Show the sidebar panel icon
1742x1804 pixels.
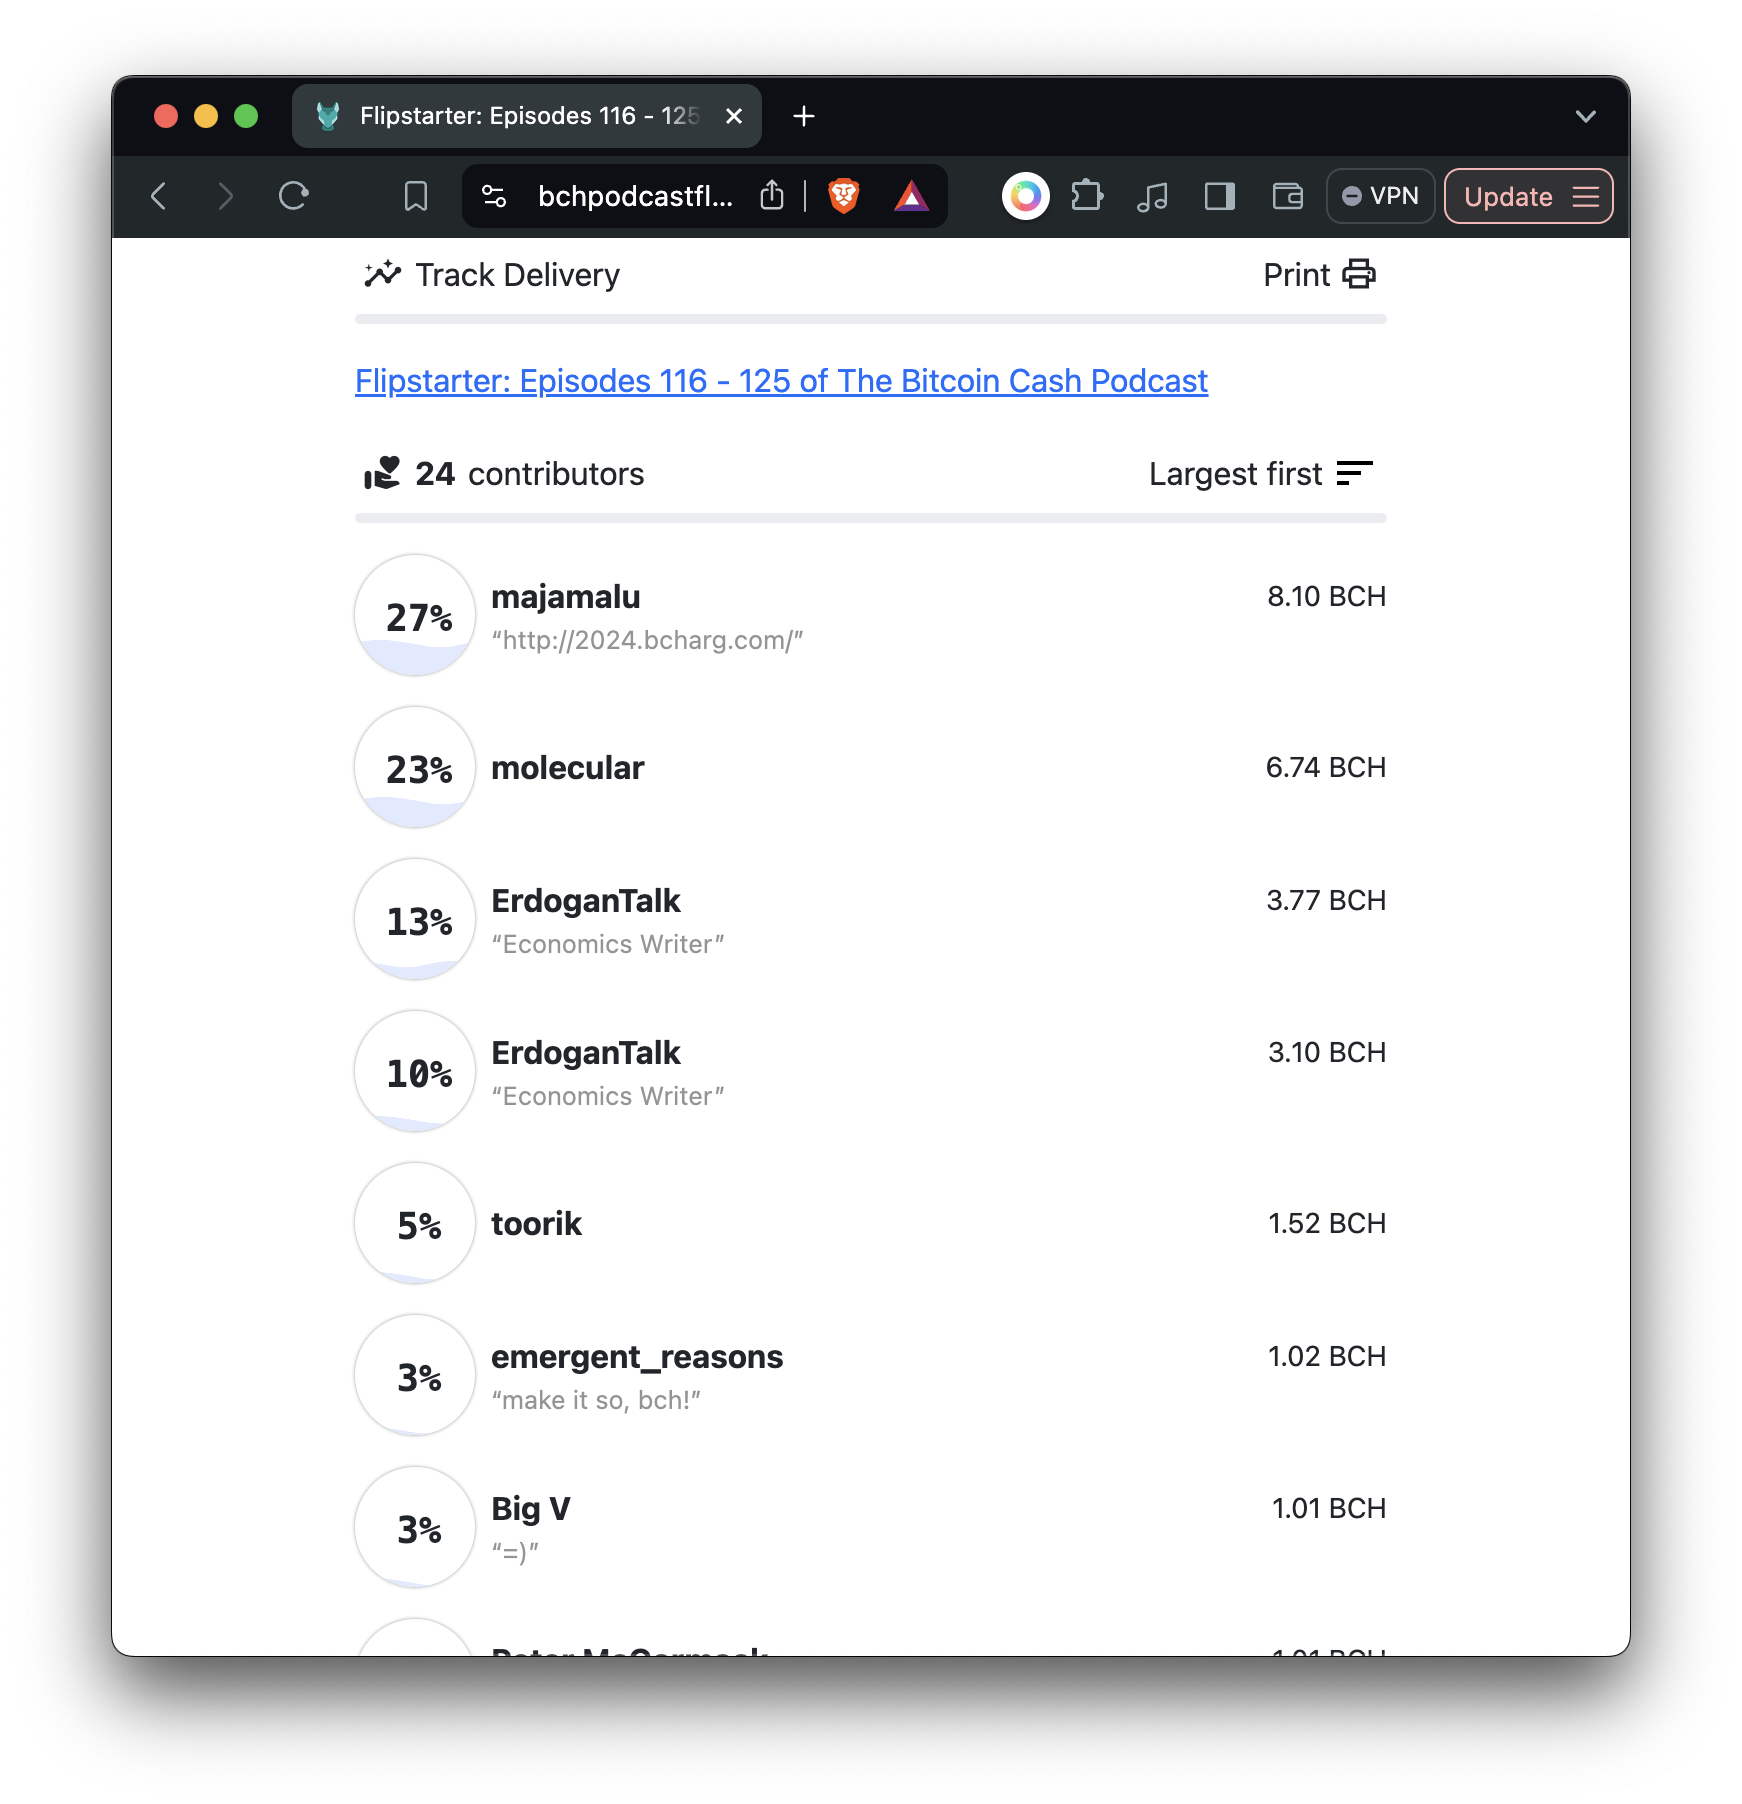[x=1219, y=196]
